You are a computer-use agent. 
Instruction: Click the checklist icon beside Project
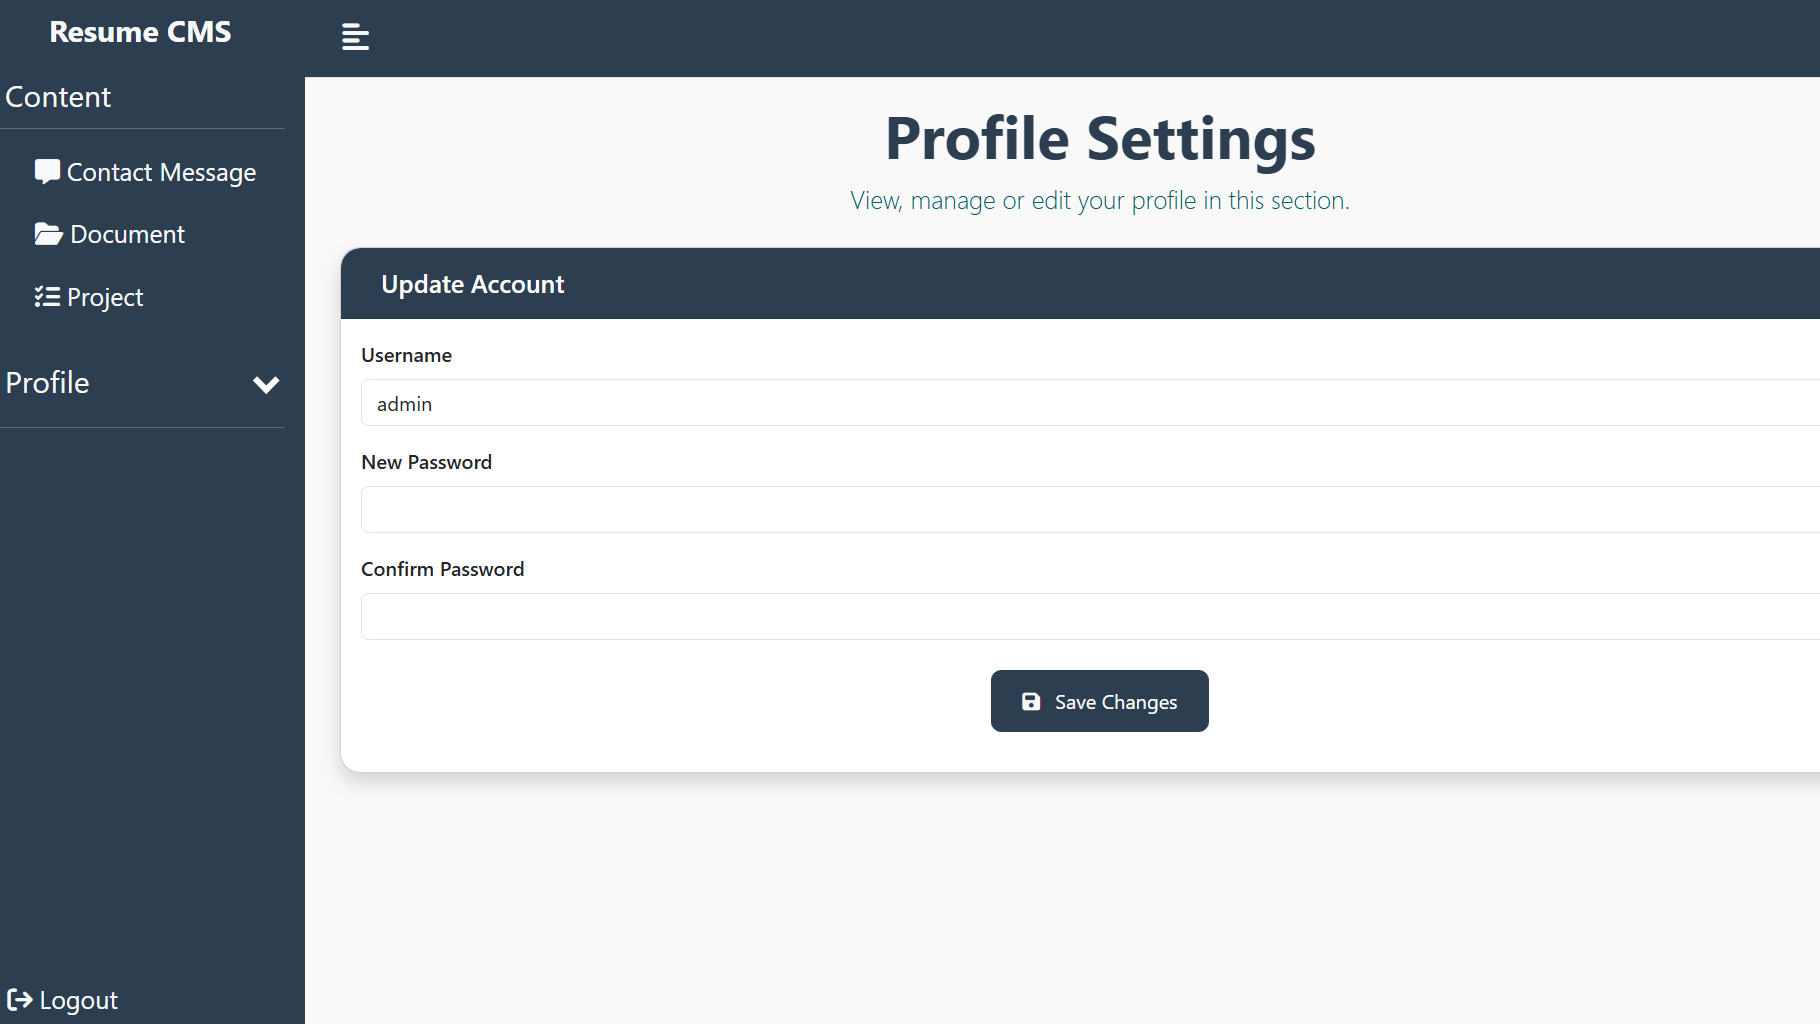click(47, 297)
